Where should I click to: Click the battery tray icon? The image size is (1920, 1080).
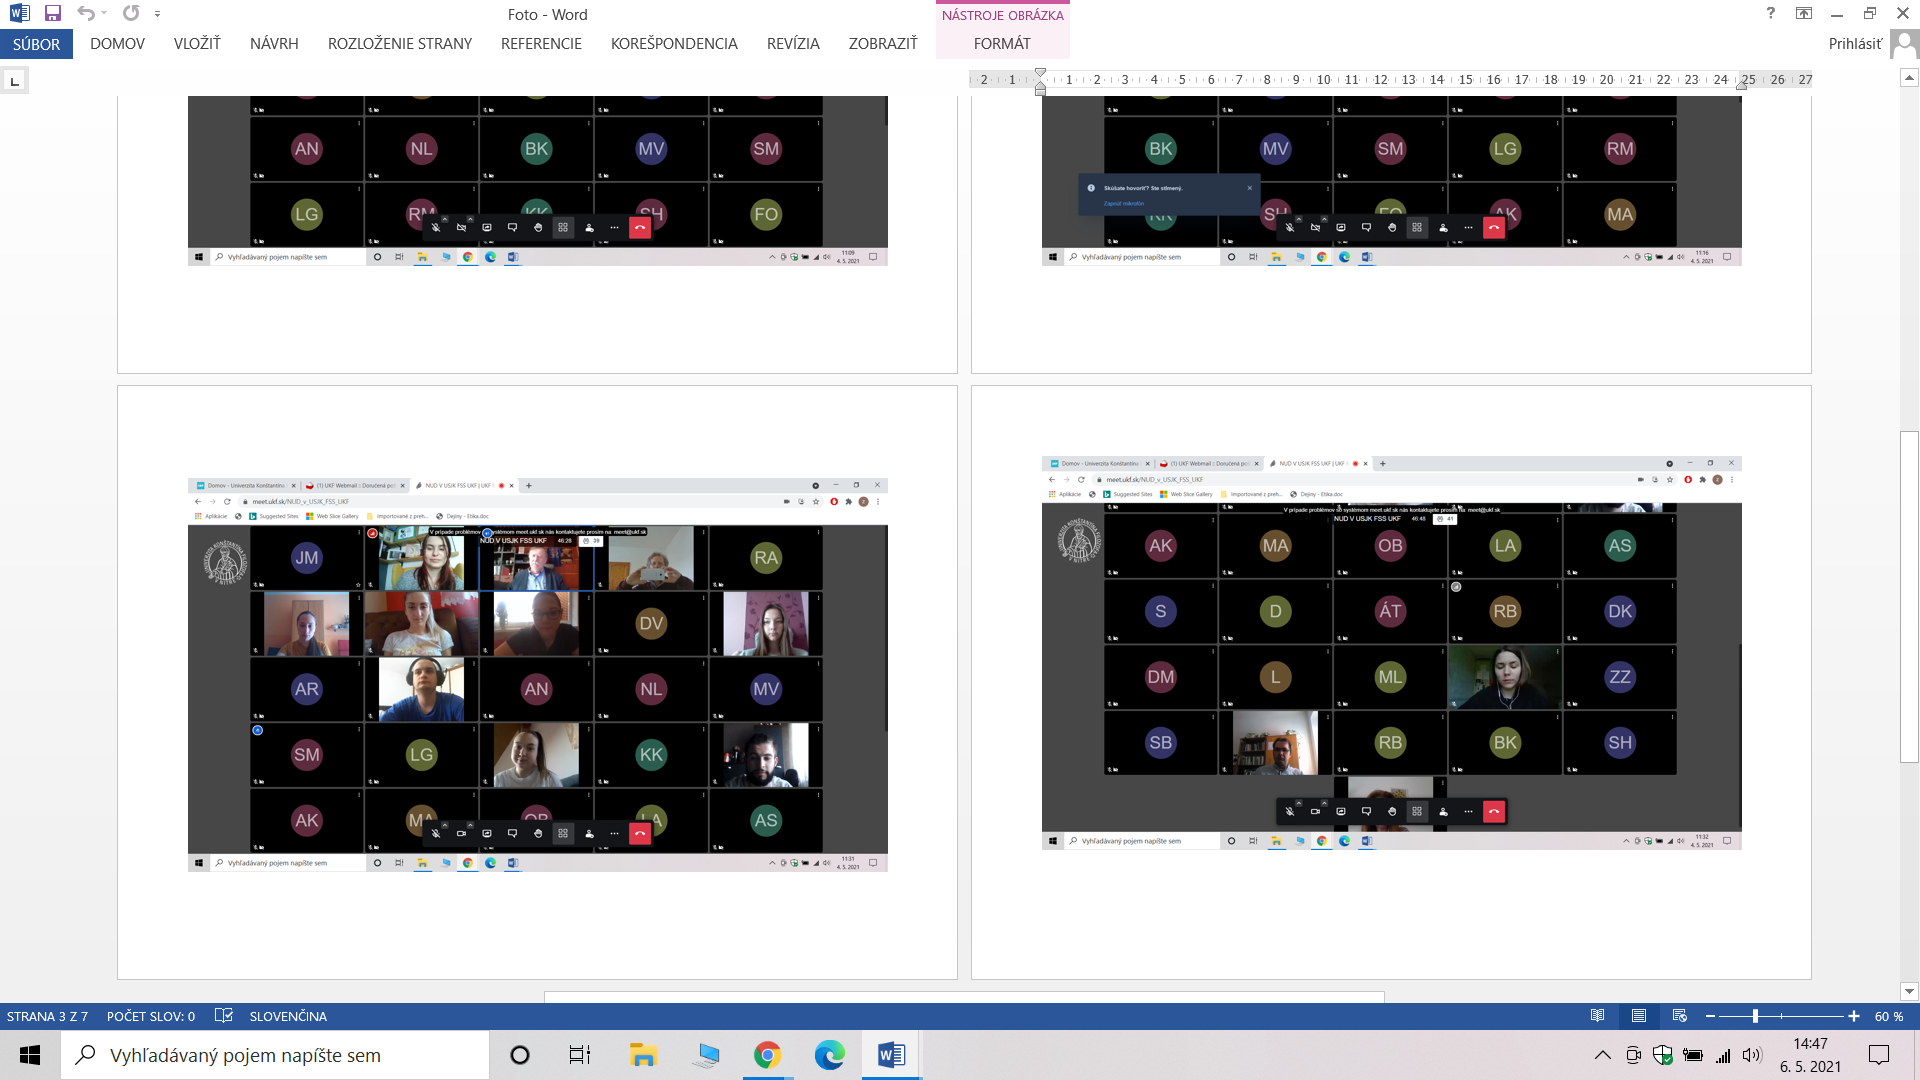click(x=1693, y=1055)
